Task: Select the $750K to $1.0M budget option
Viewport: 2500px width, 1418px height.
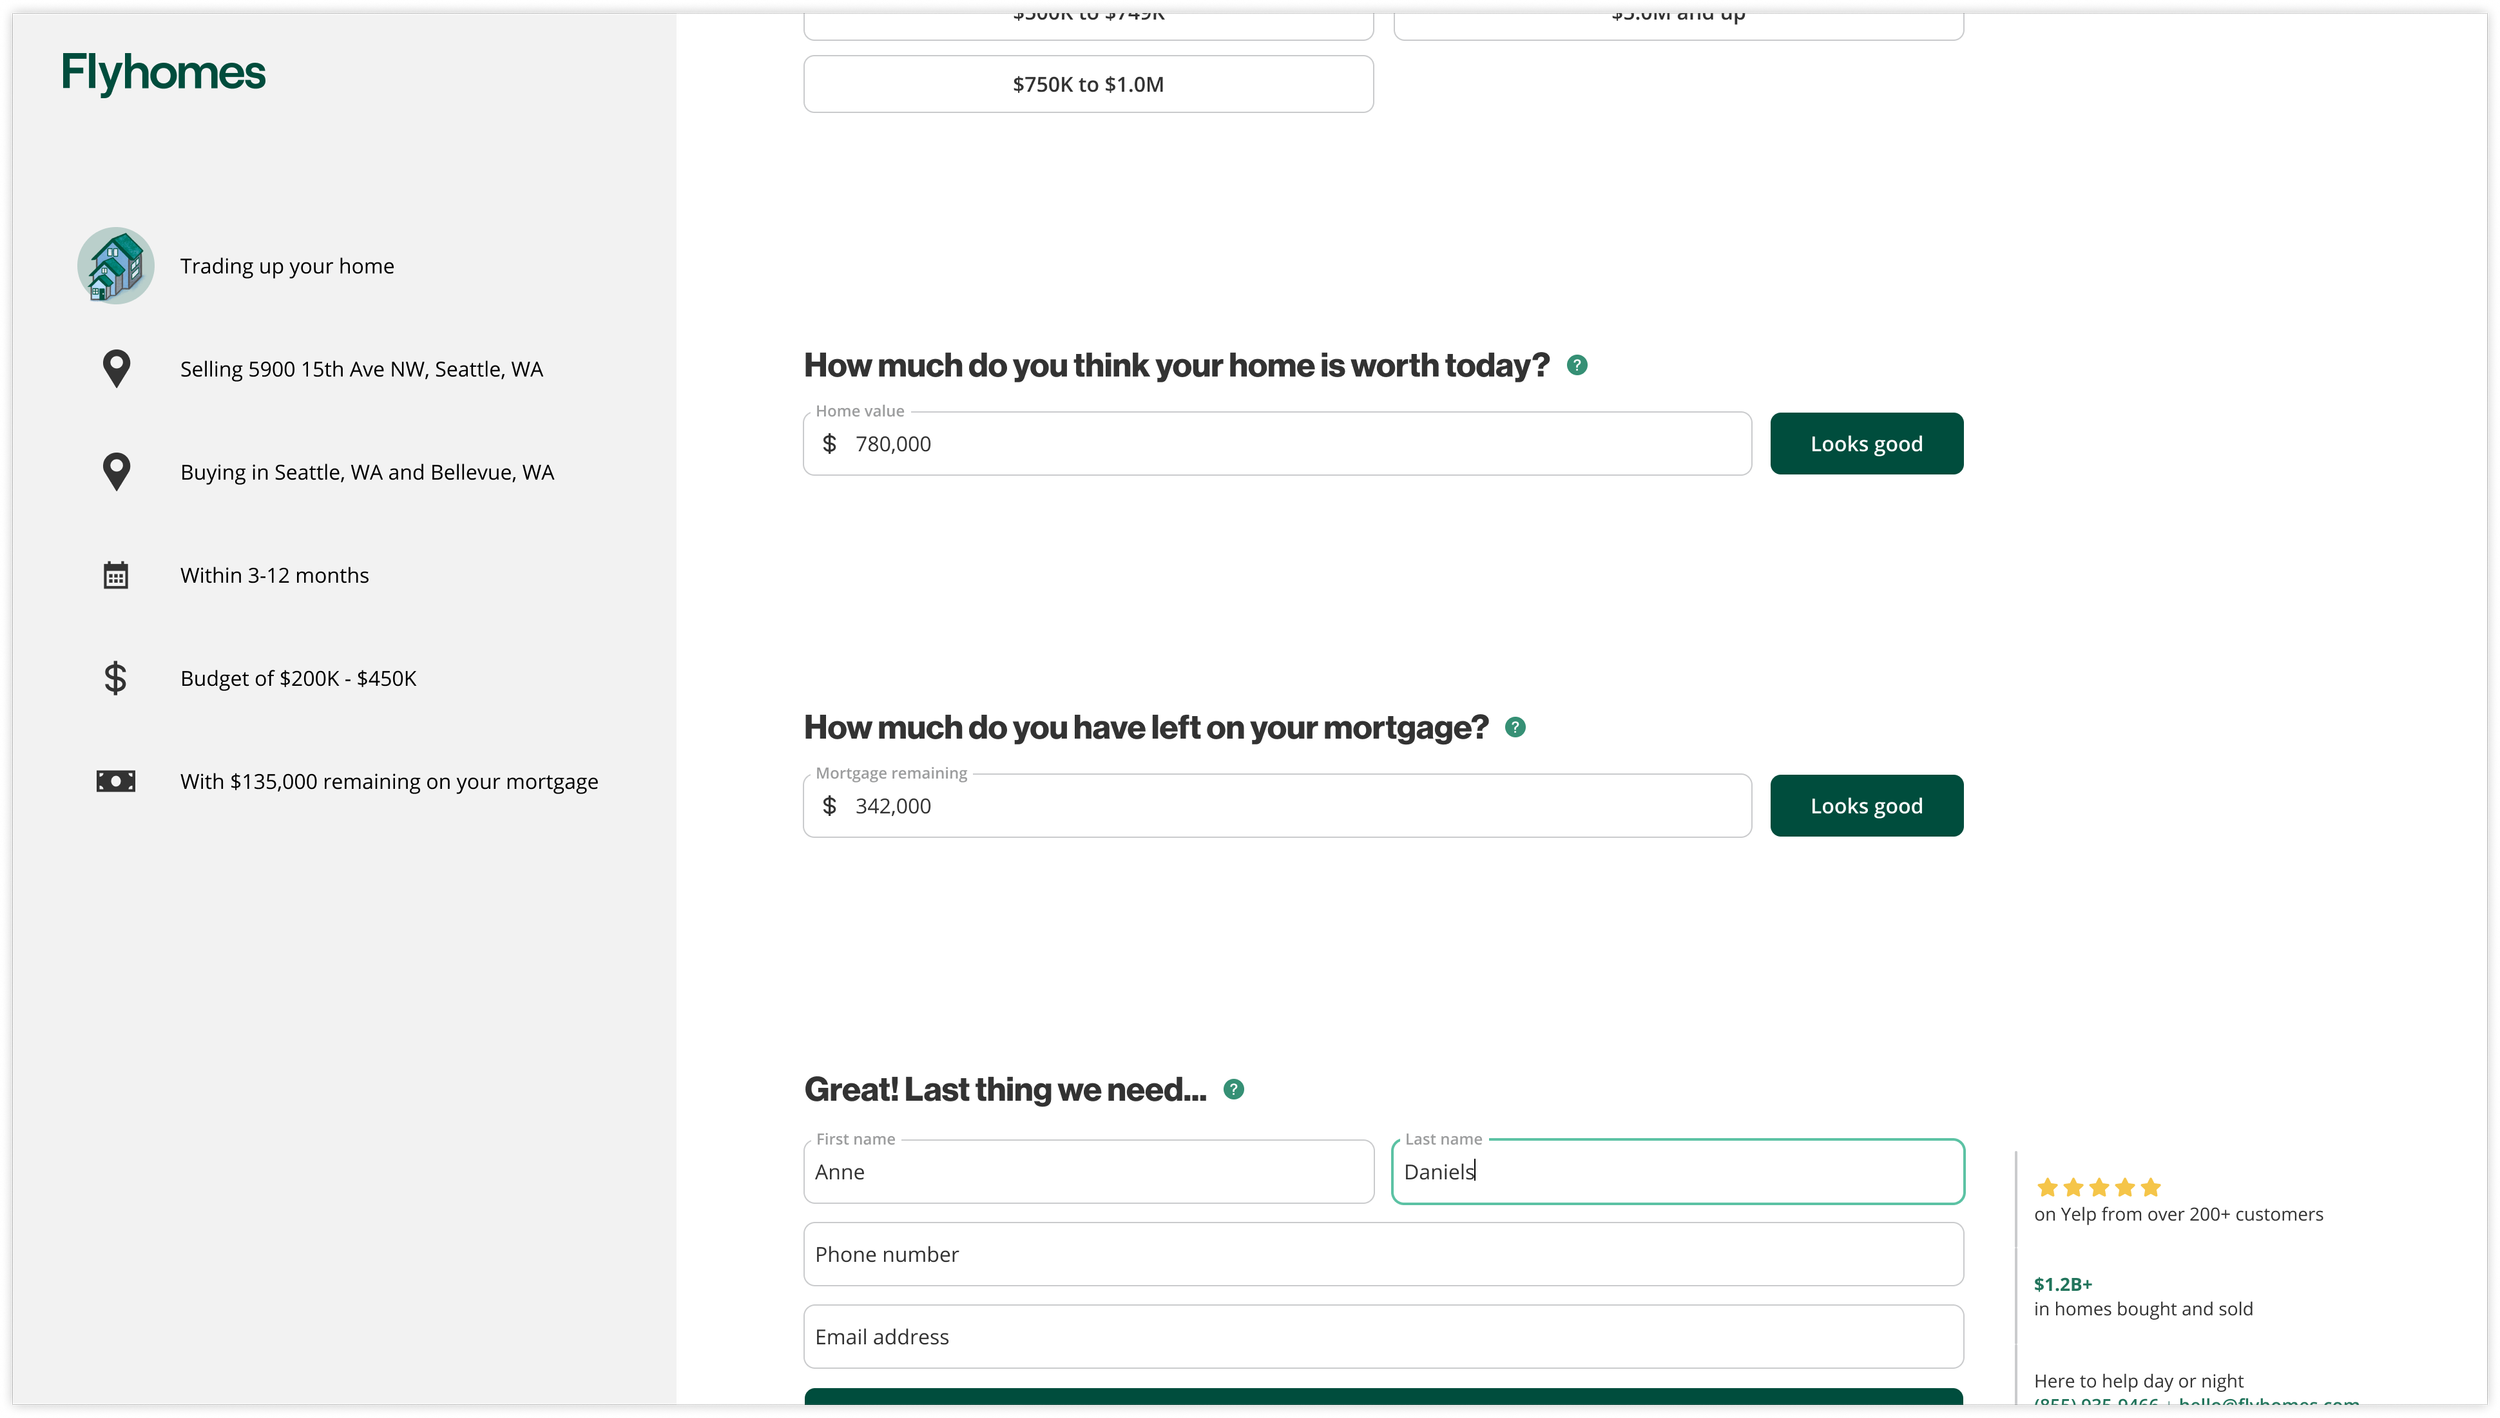Action: [1088, 84]
